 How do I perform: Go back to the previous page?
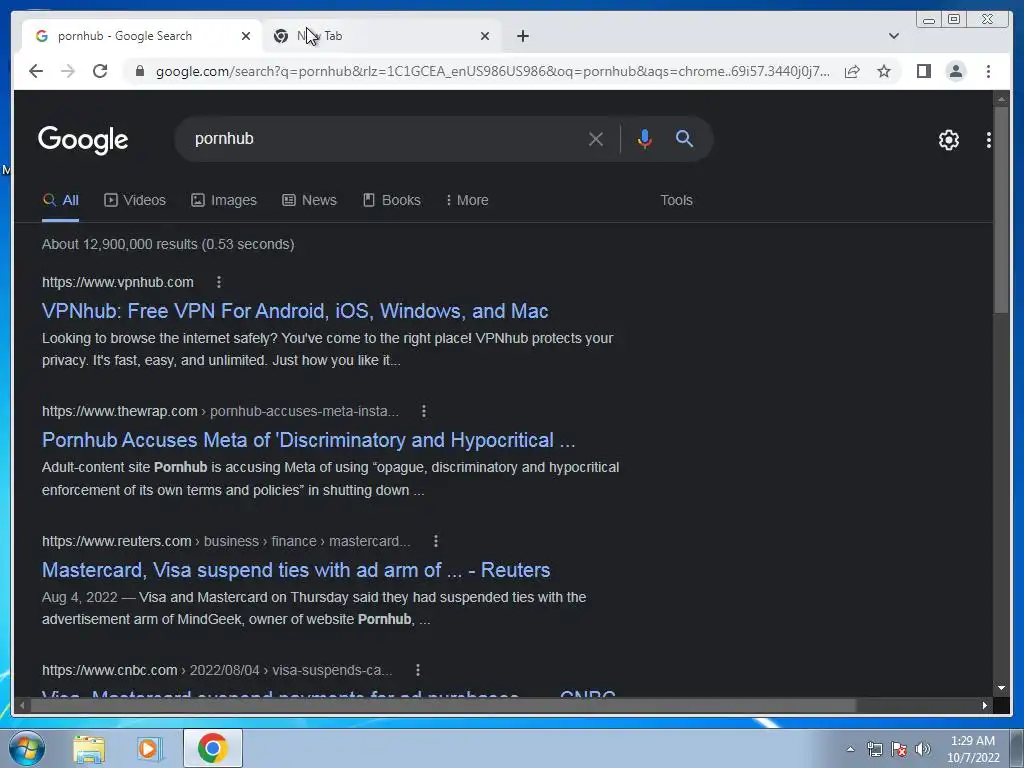click(36, 71)
